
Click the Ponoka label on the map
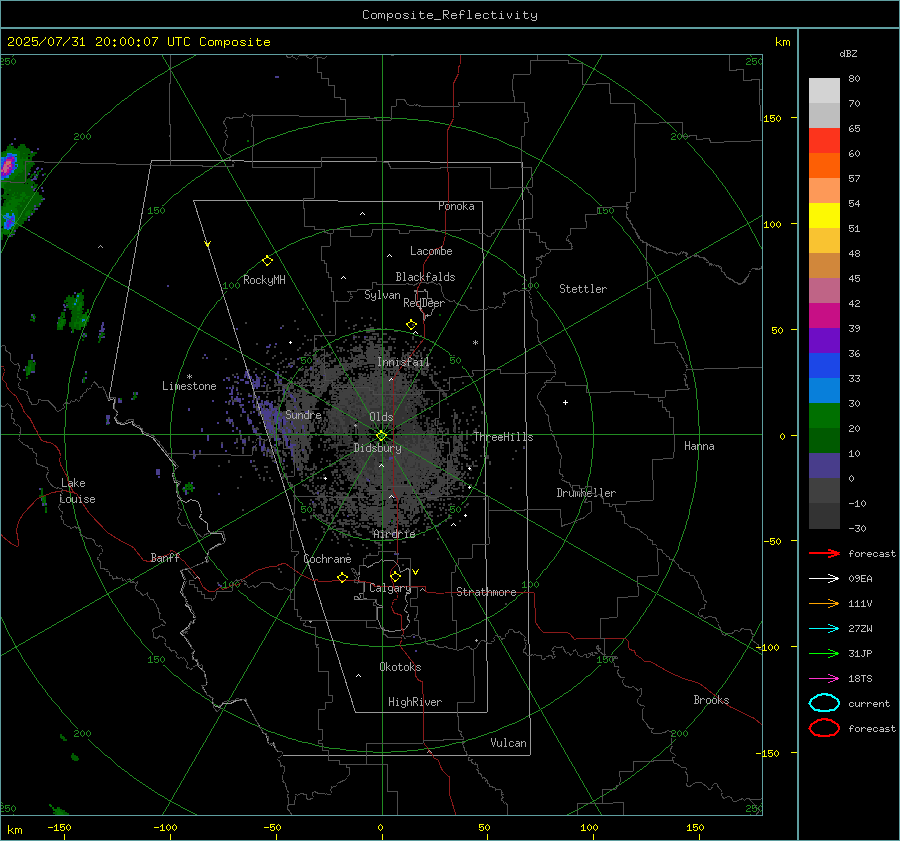[456, 206]
